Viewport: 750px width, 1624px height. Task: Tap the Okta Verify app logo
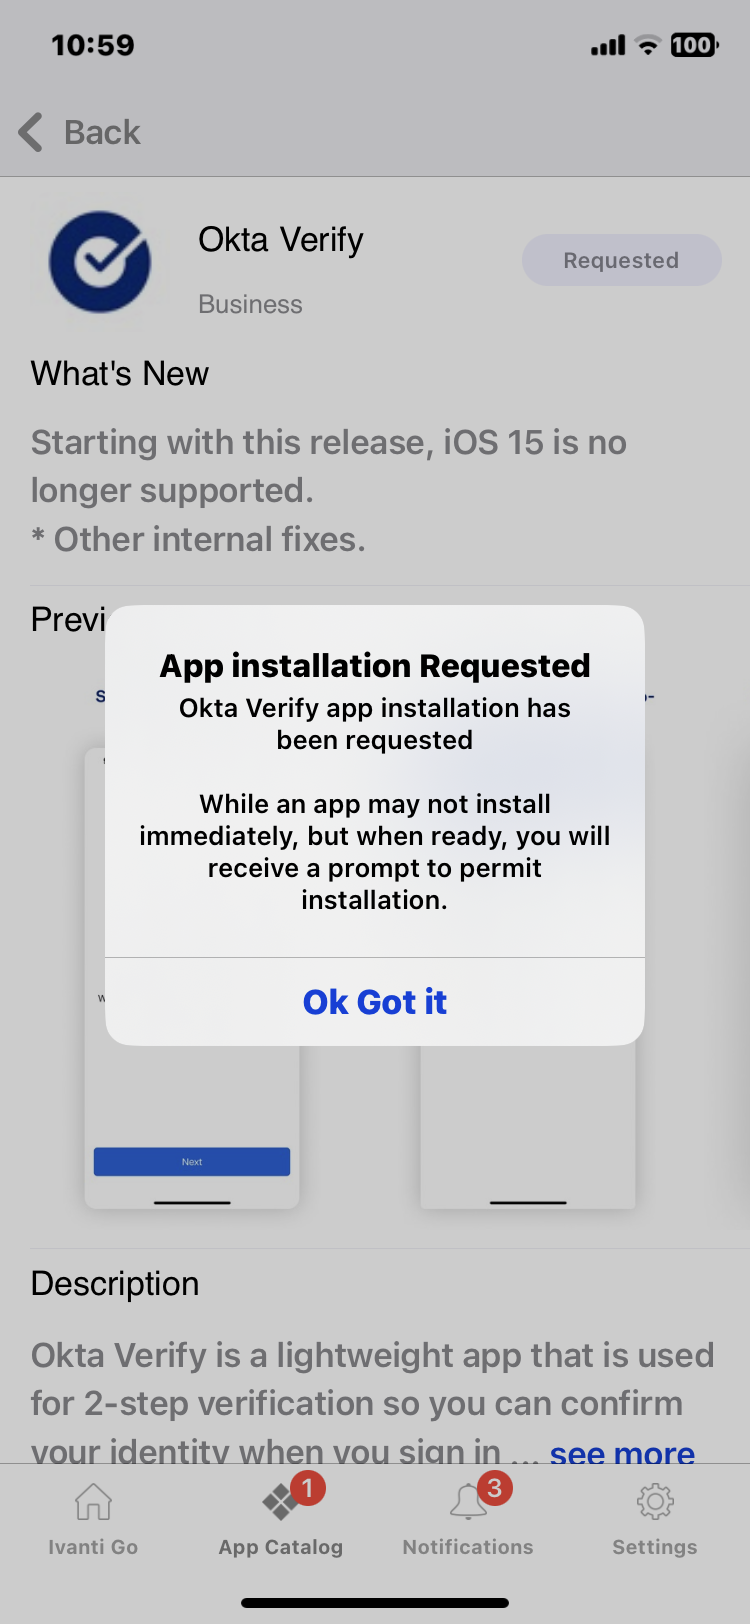[x=100, y=262]
